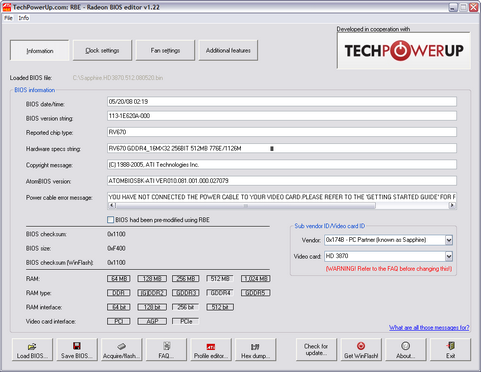Click the DDR RAM type indicator
This screenshot has width=481, height=372.
pyautogui.click(x=119, y=293)
